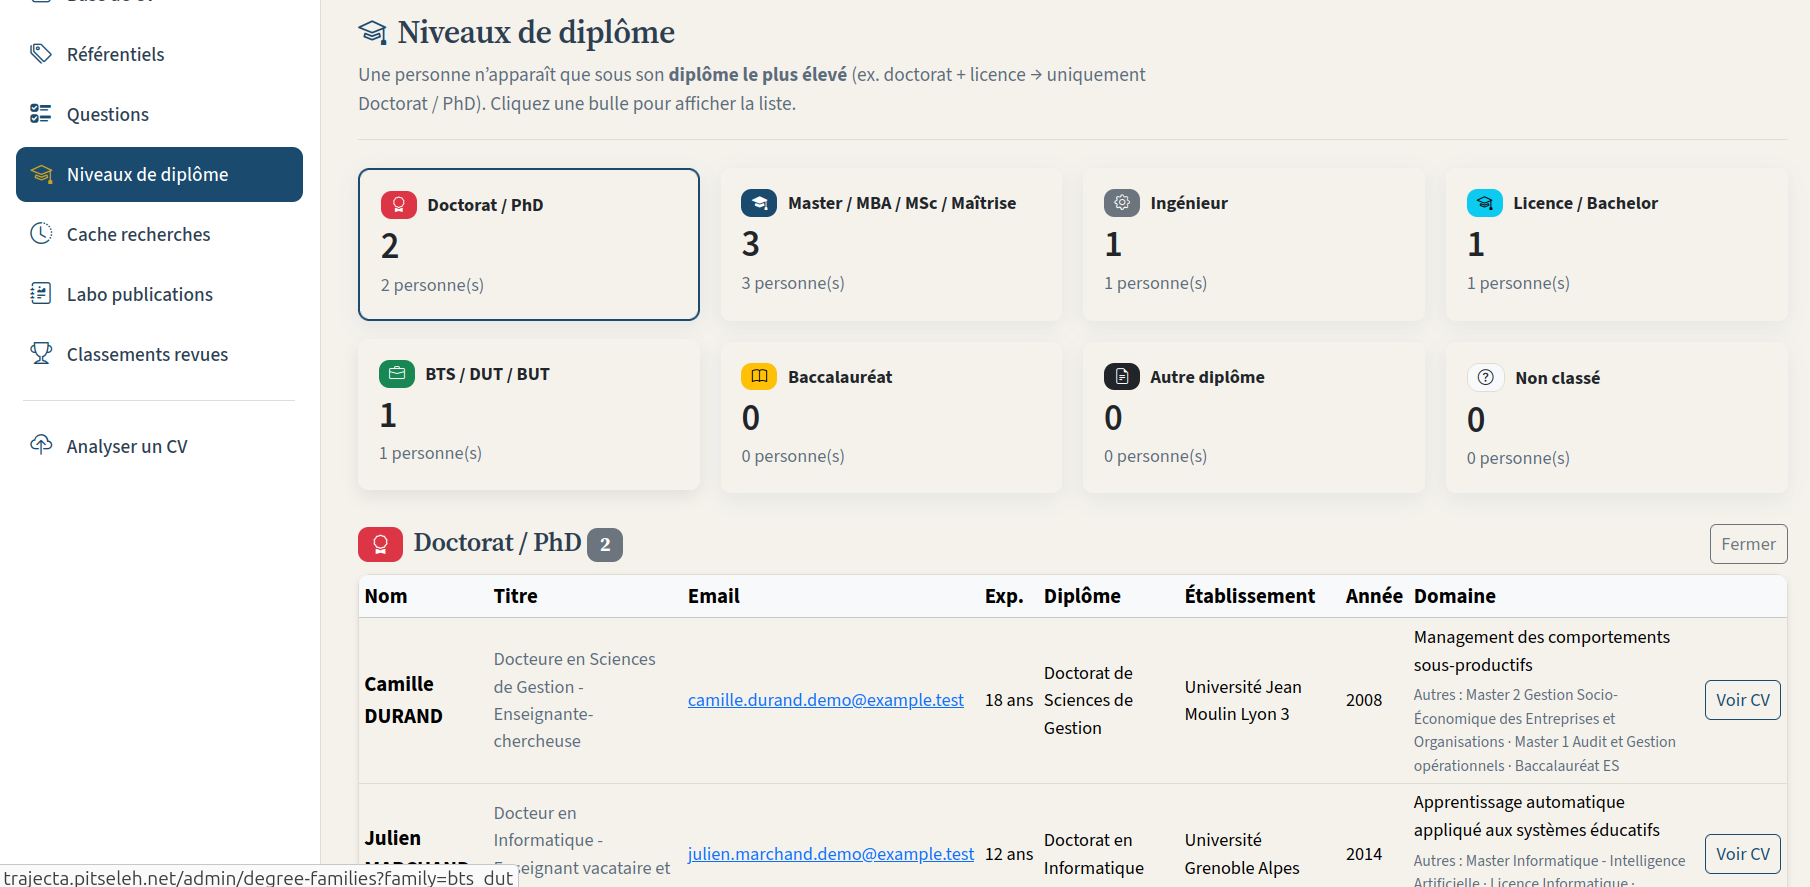Image resolution: width=1810 pixels, height=887 pixels.
Task: Open Analyser un CV
Action: [x=159, y=446]
